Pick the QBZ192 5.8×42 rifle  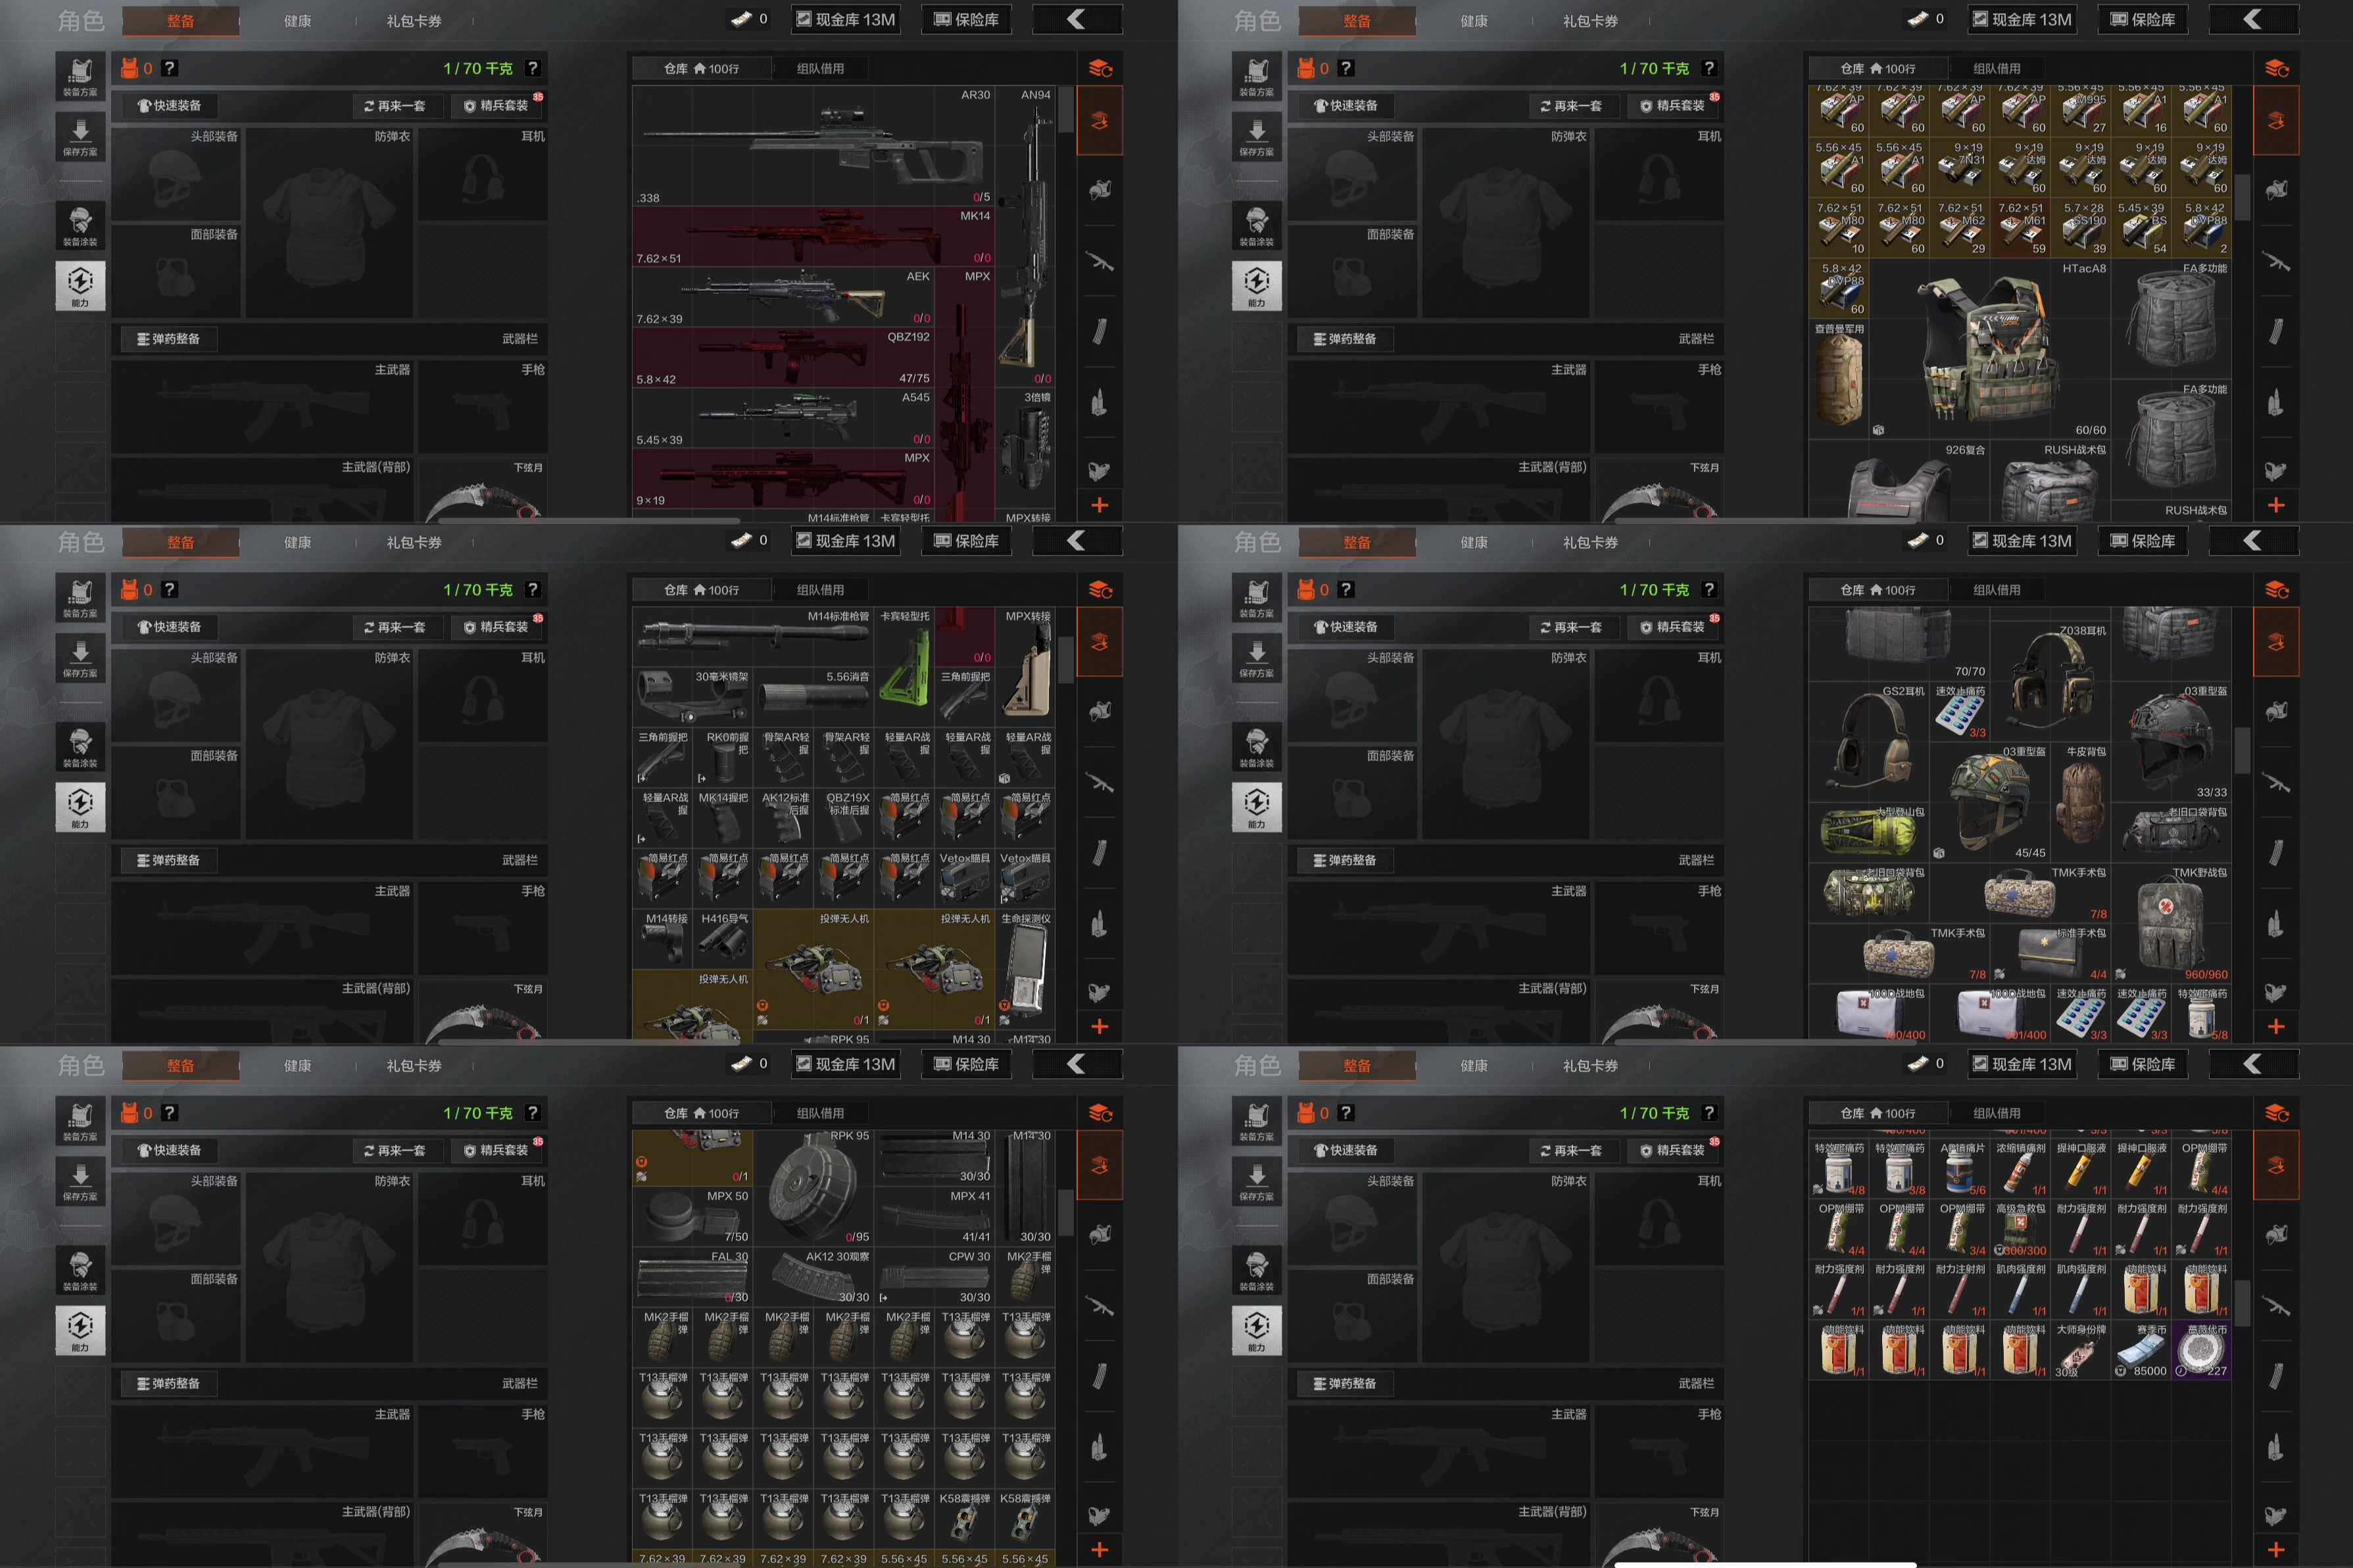pos(782,358)
